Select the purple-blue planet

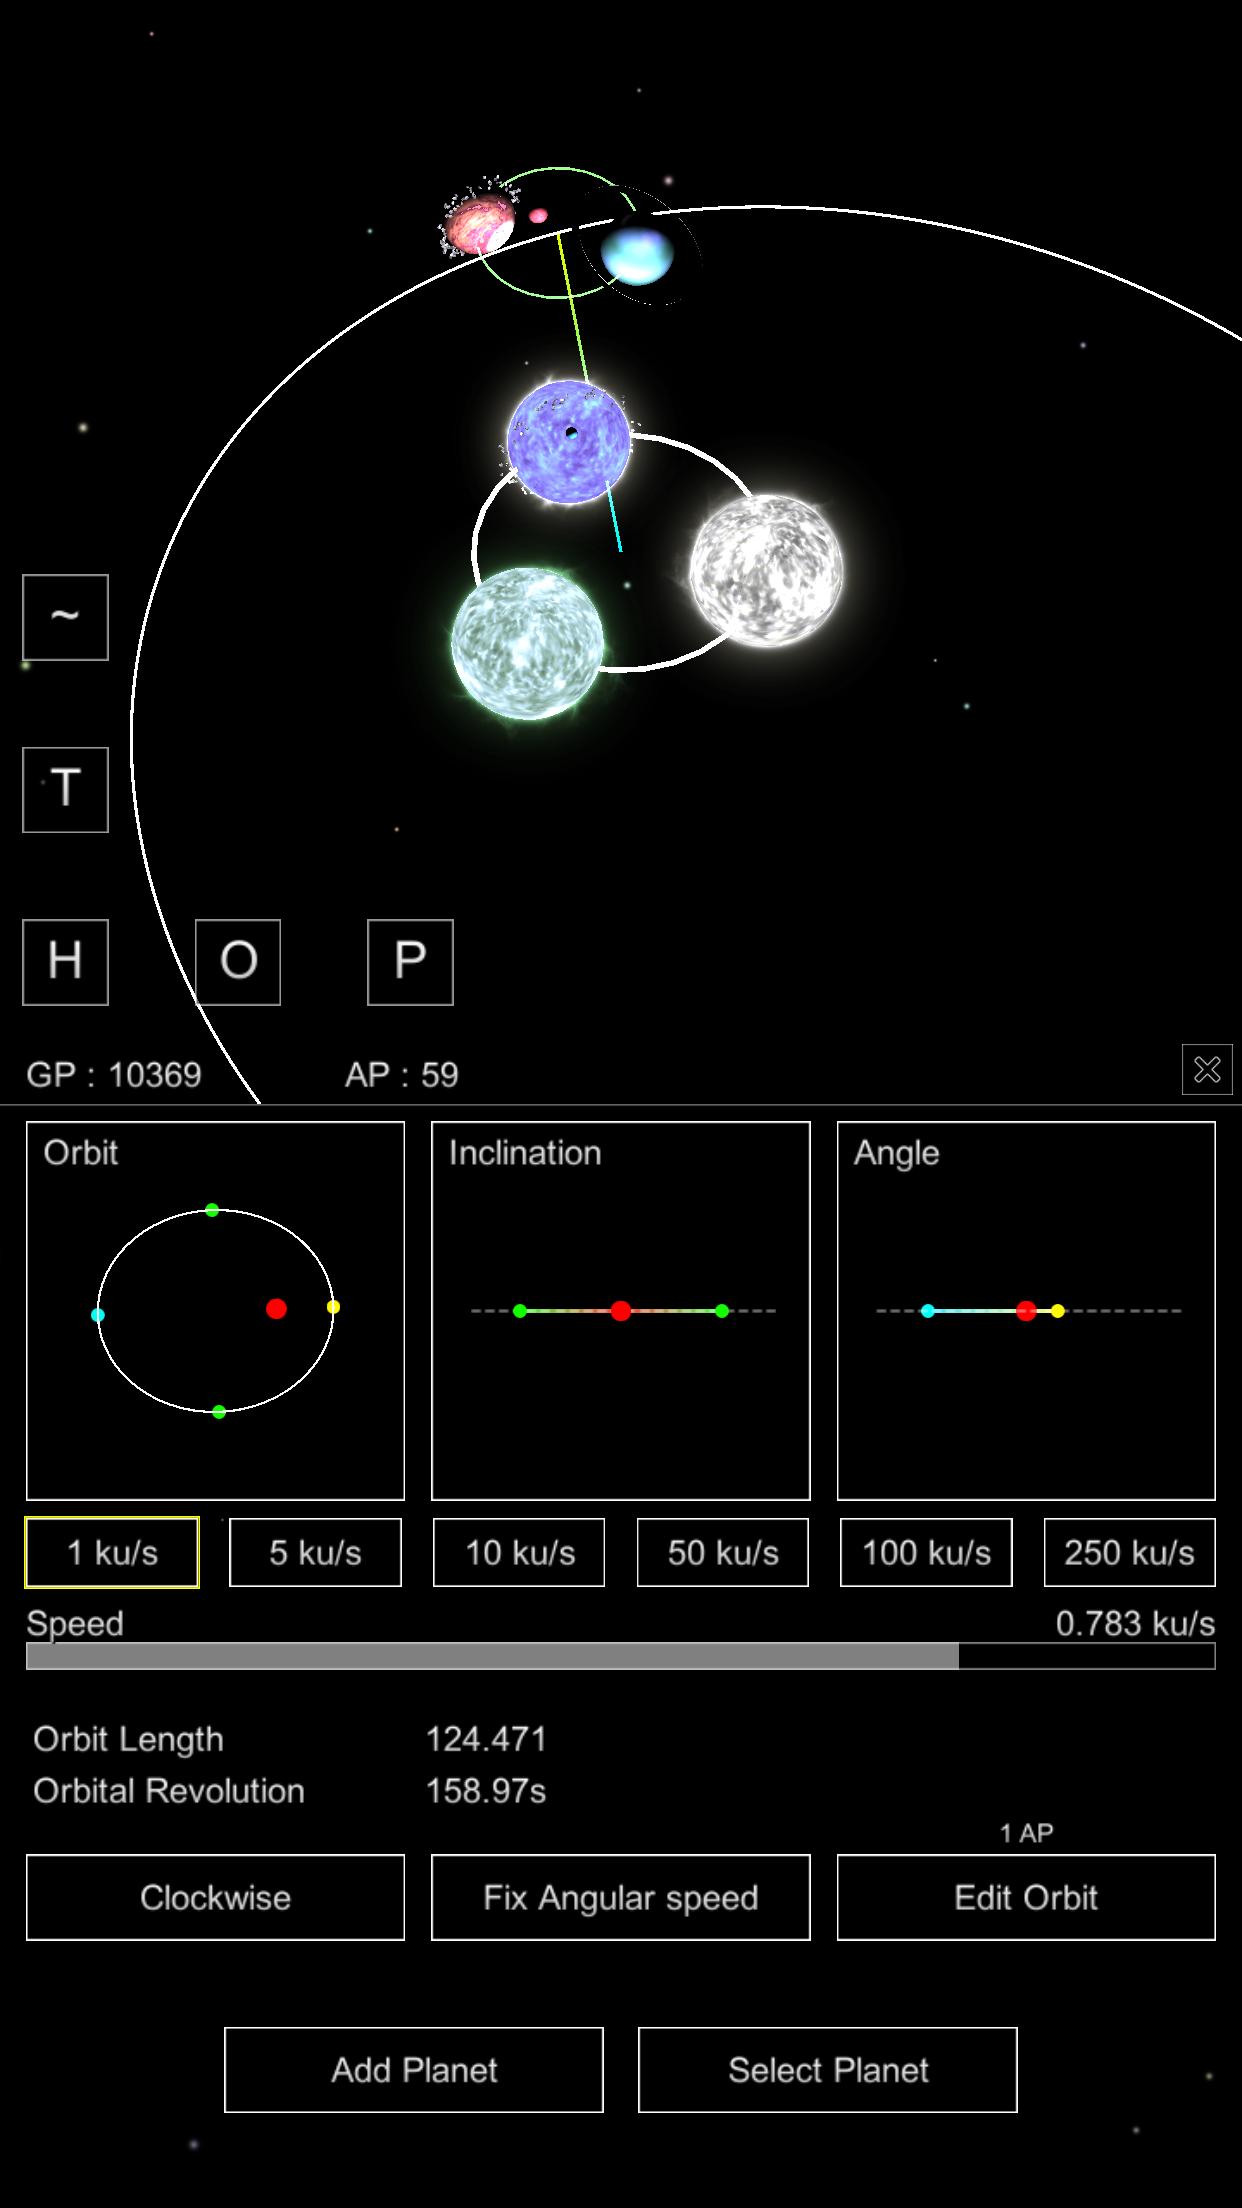click(x=568, y=441)
